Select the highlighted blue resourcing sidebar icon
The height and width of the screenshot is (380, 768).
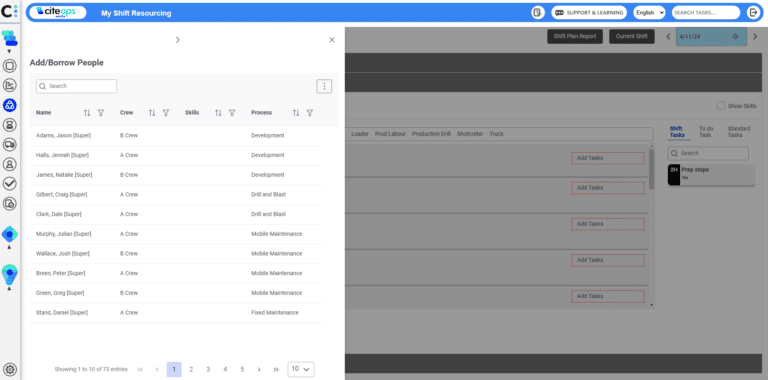point(10,105)
